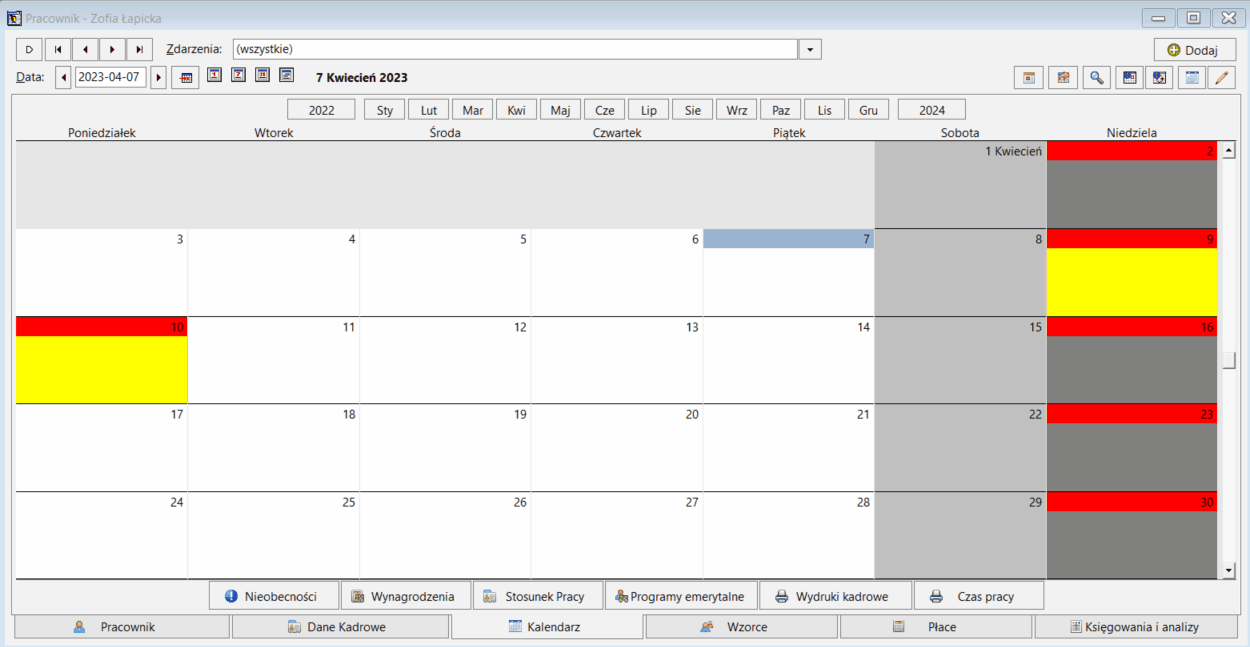Select month Lut
The image size is (1250, 647).
(x=429, y=110)
